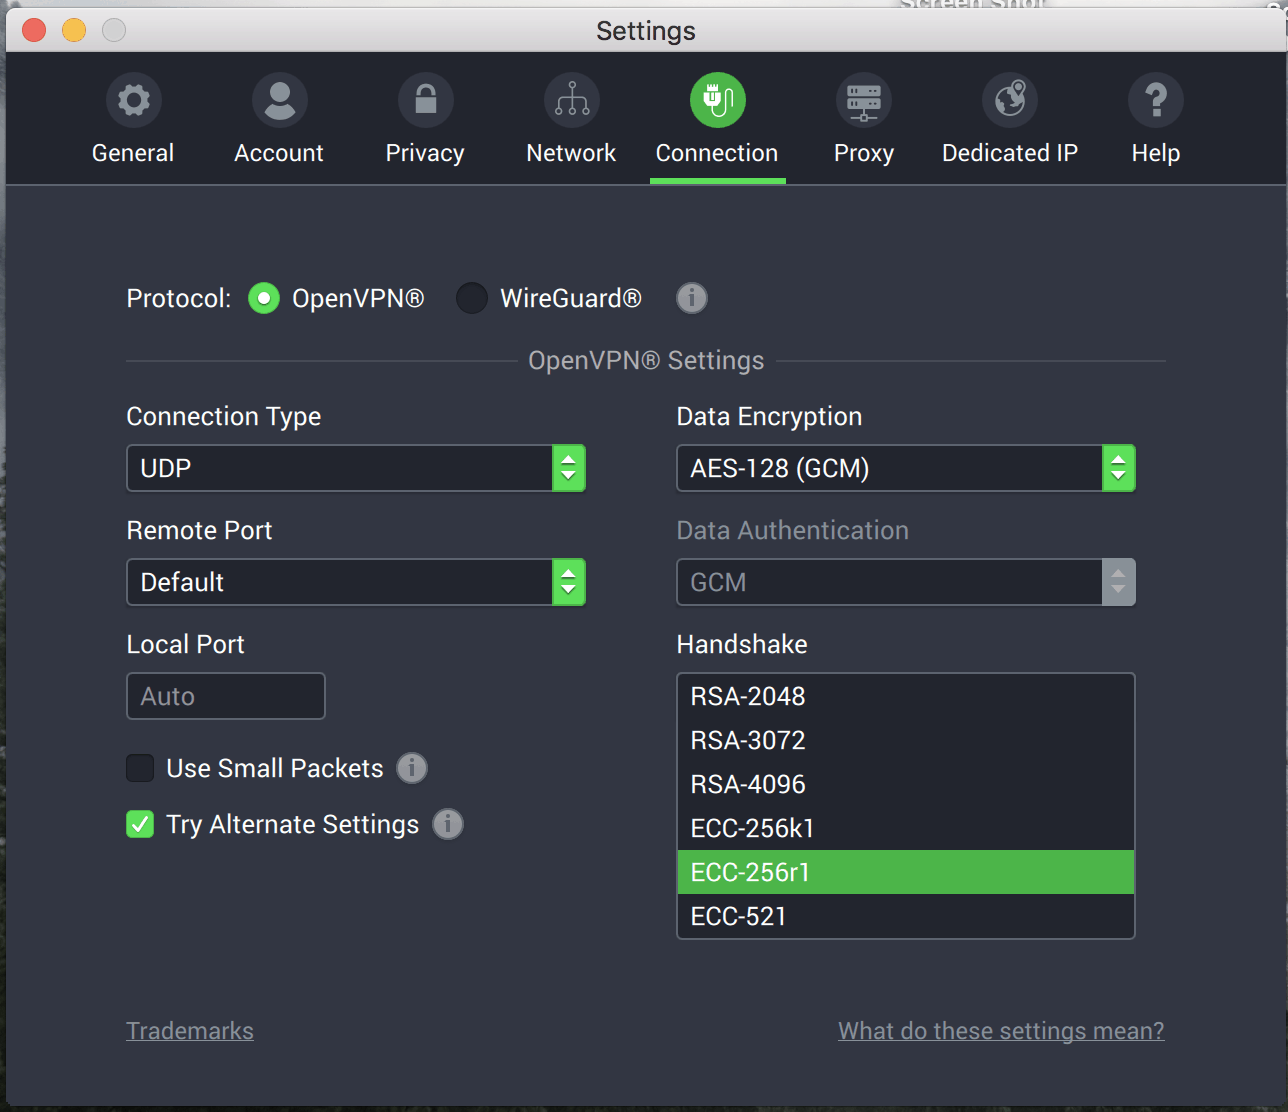The image size is (1288, 1112).
Task: Close the Settings window with red button
Action: (x=35, y=30)
